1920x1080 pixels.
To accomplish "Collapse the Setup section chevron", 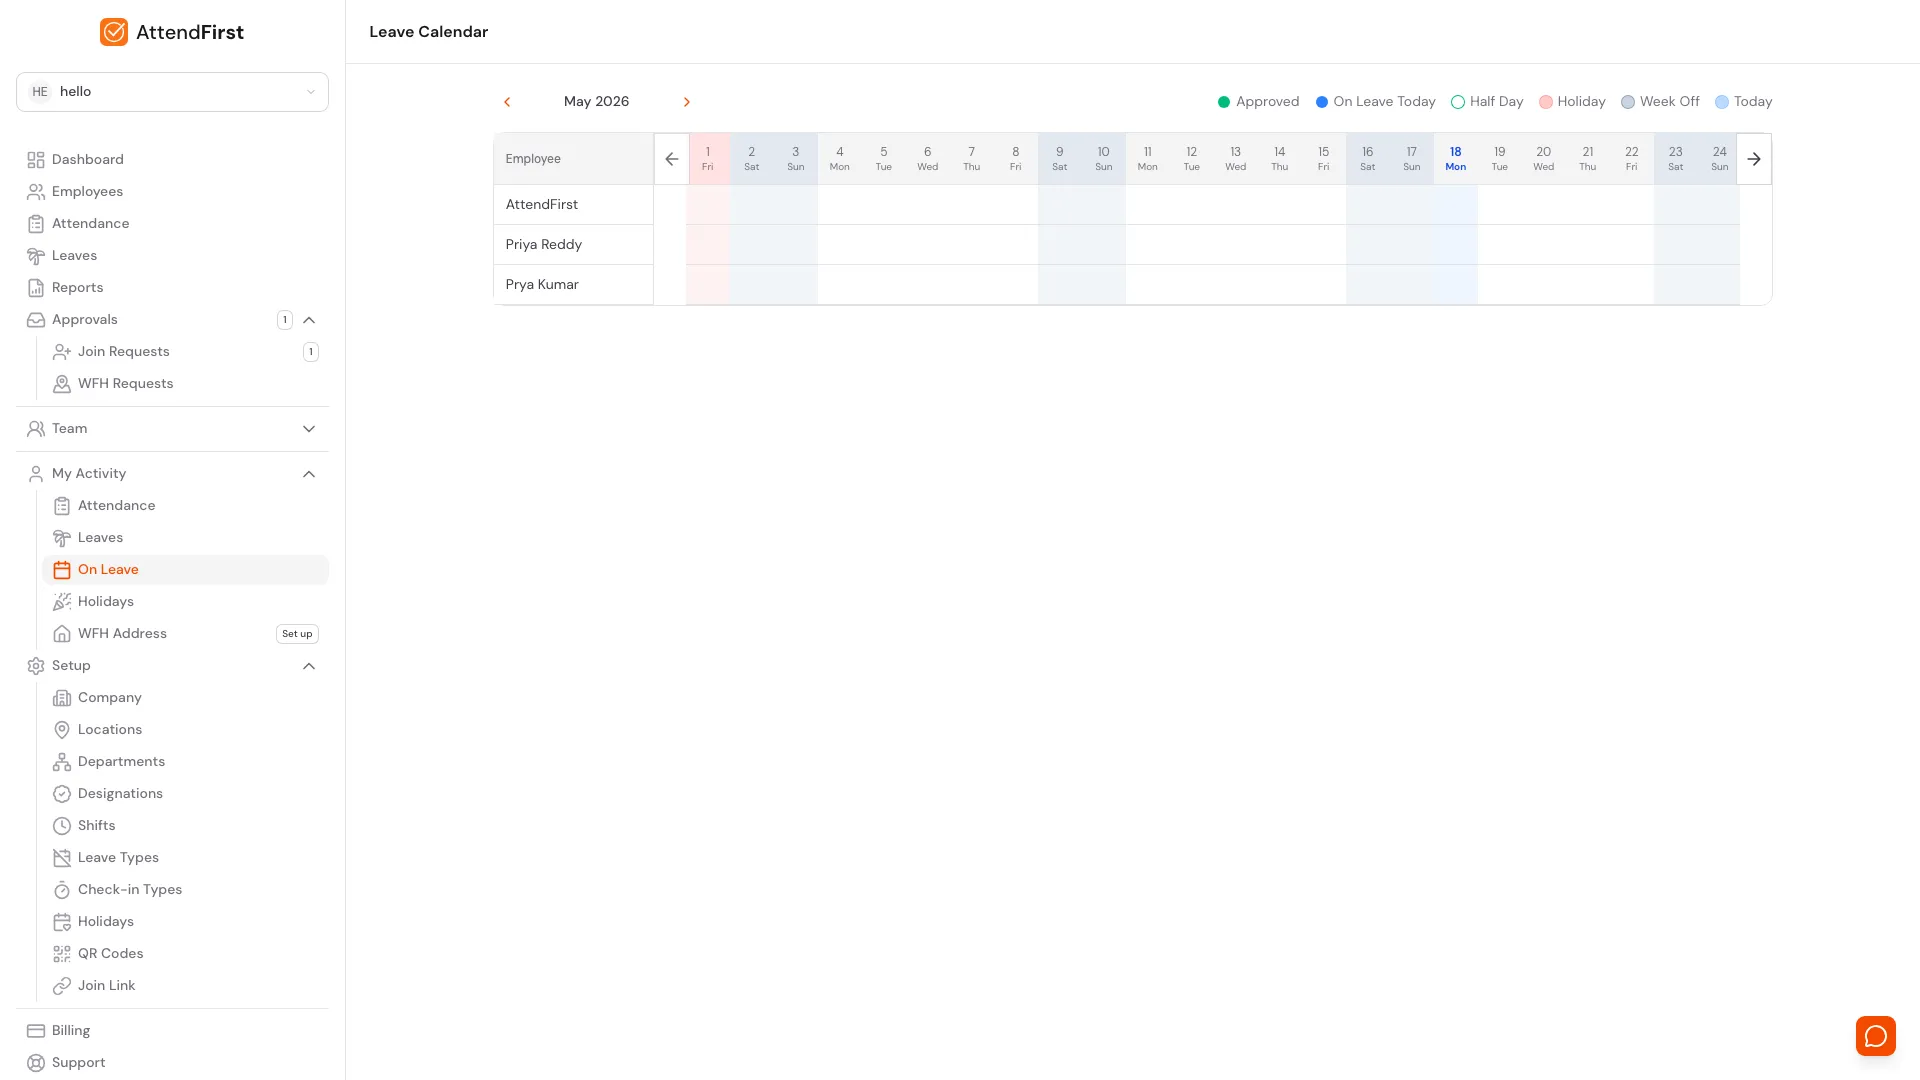I will 309,666.
